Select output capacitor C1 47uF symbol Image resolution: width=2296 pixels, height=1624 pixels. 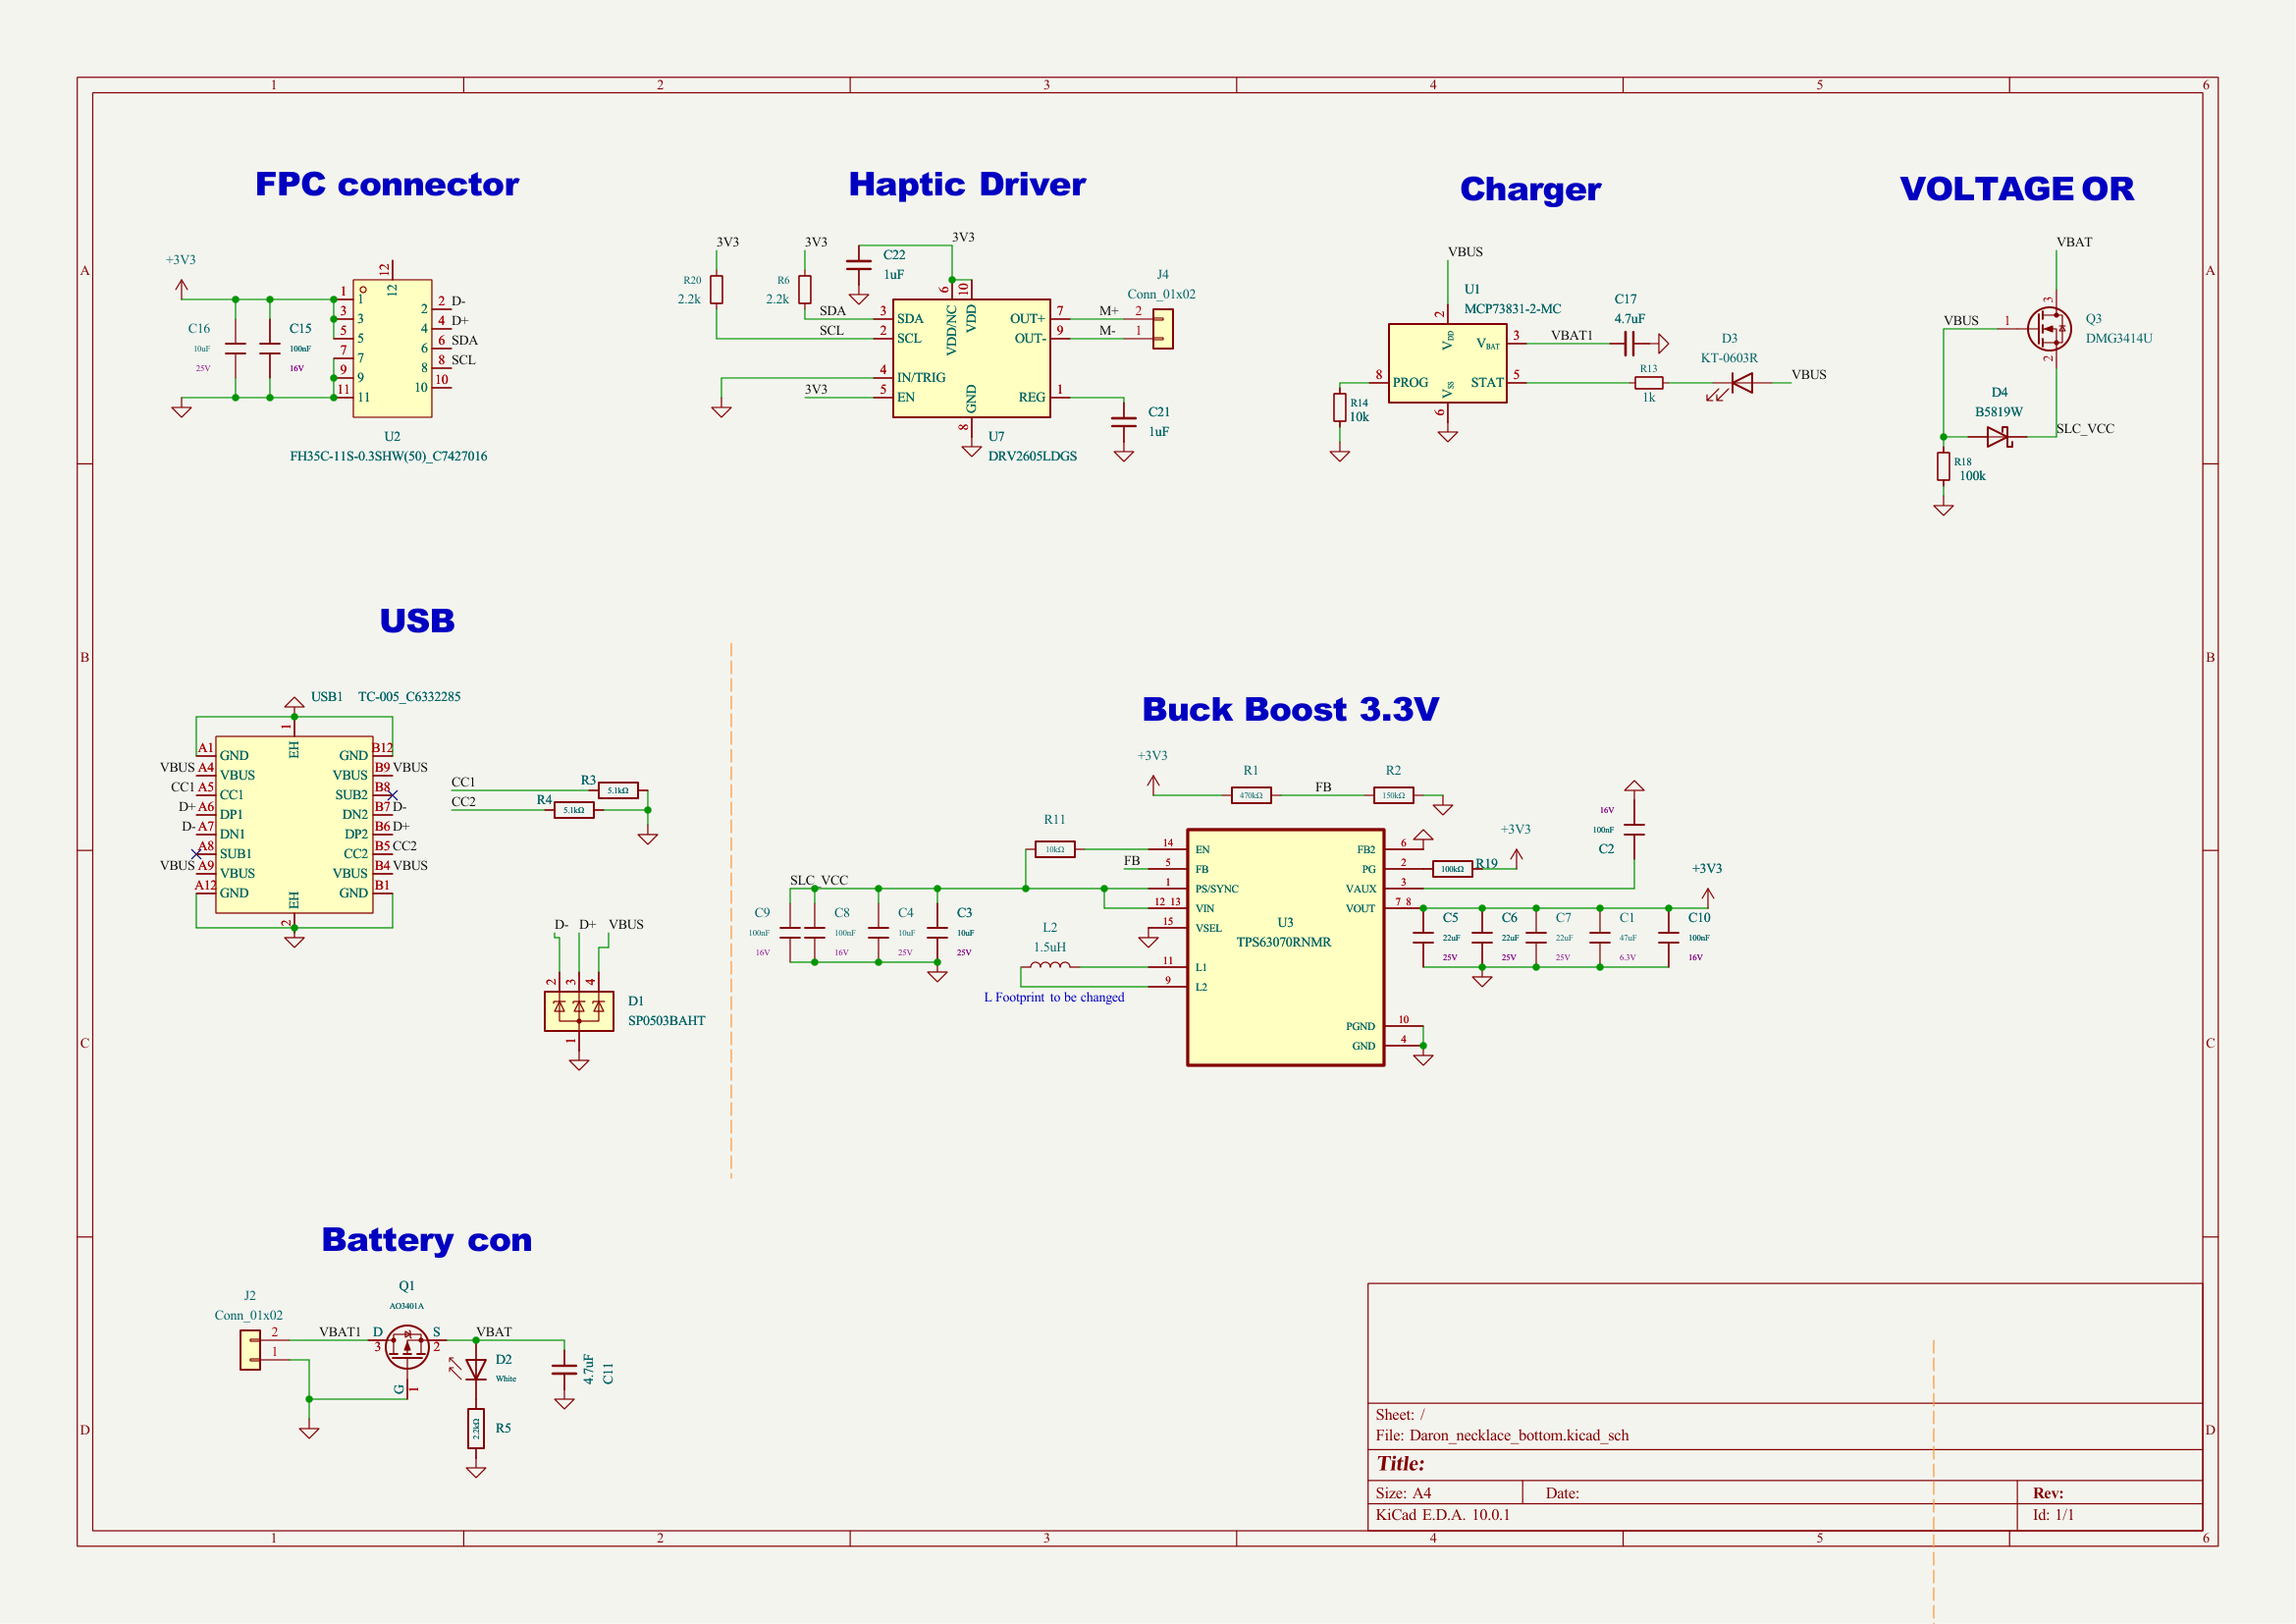(x=1600, y=938)
